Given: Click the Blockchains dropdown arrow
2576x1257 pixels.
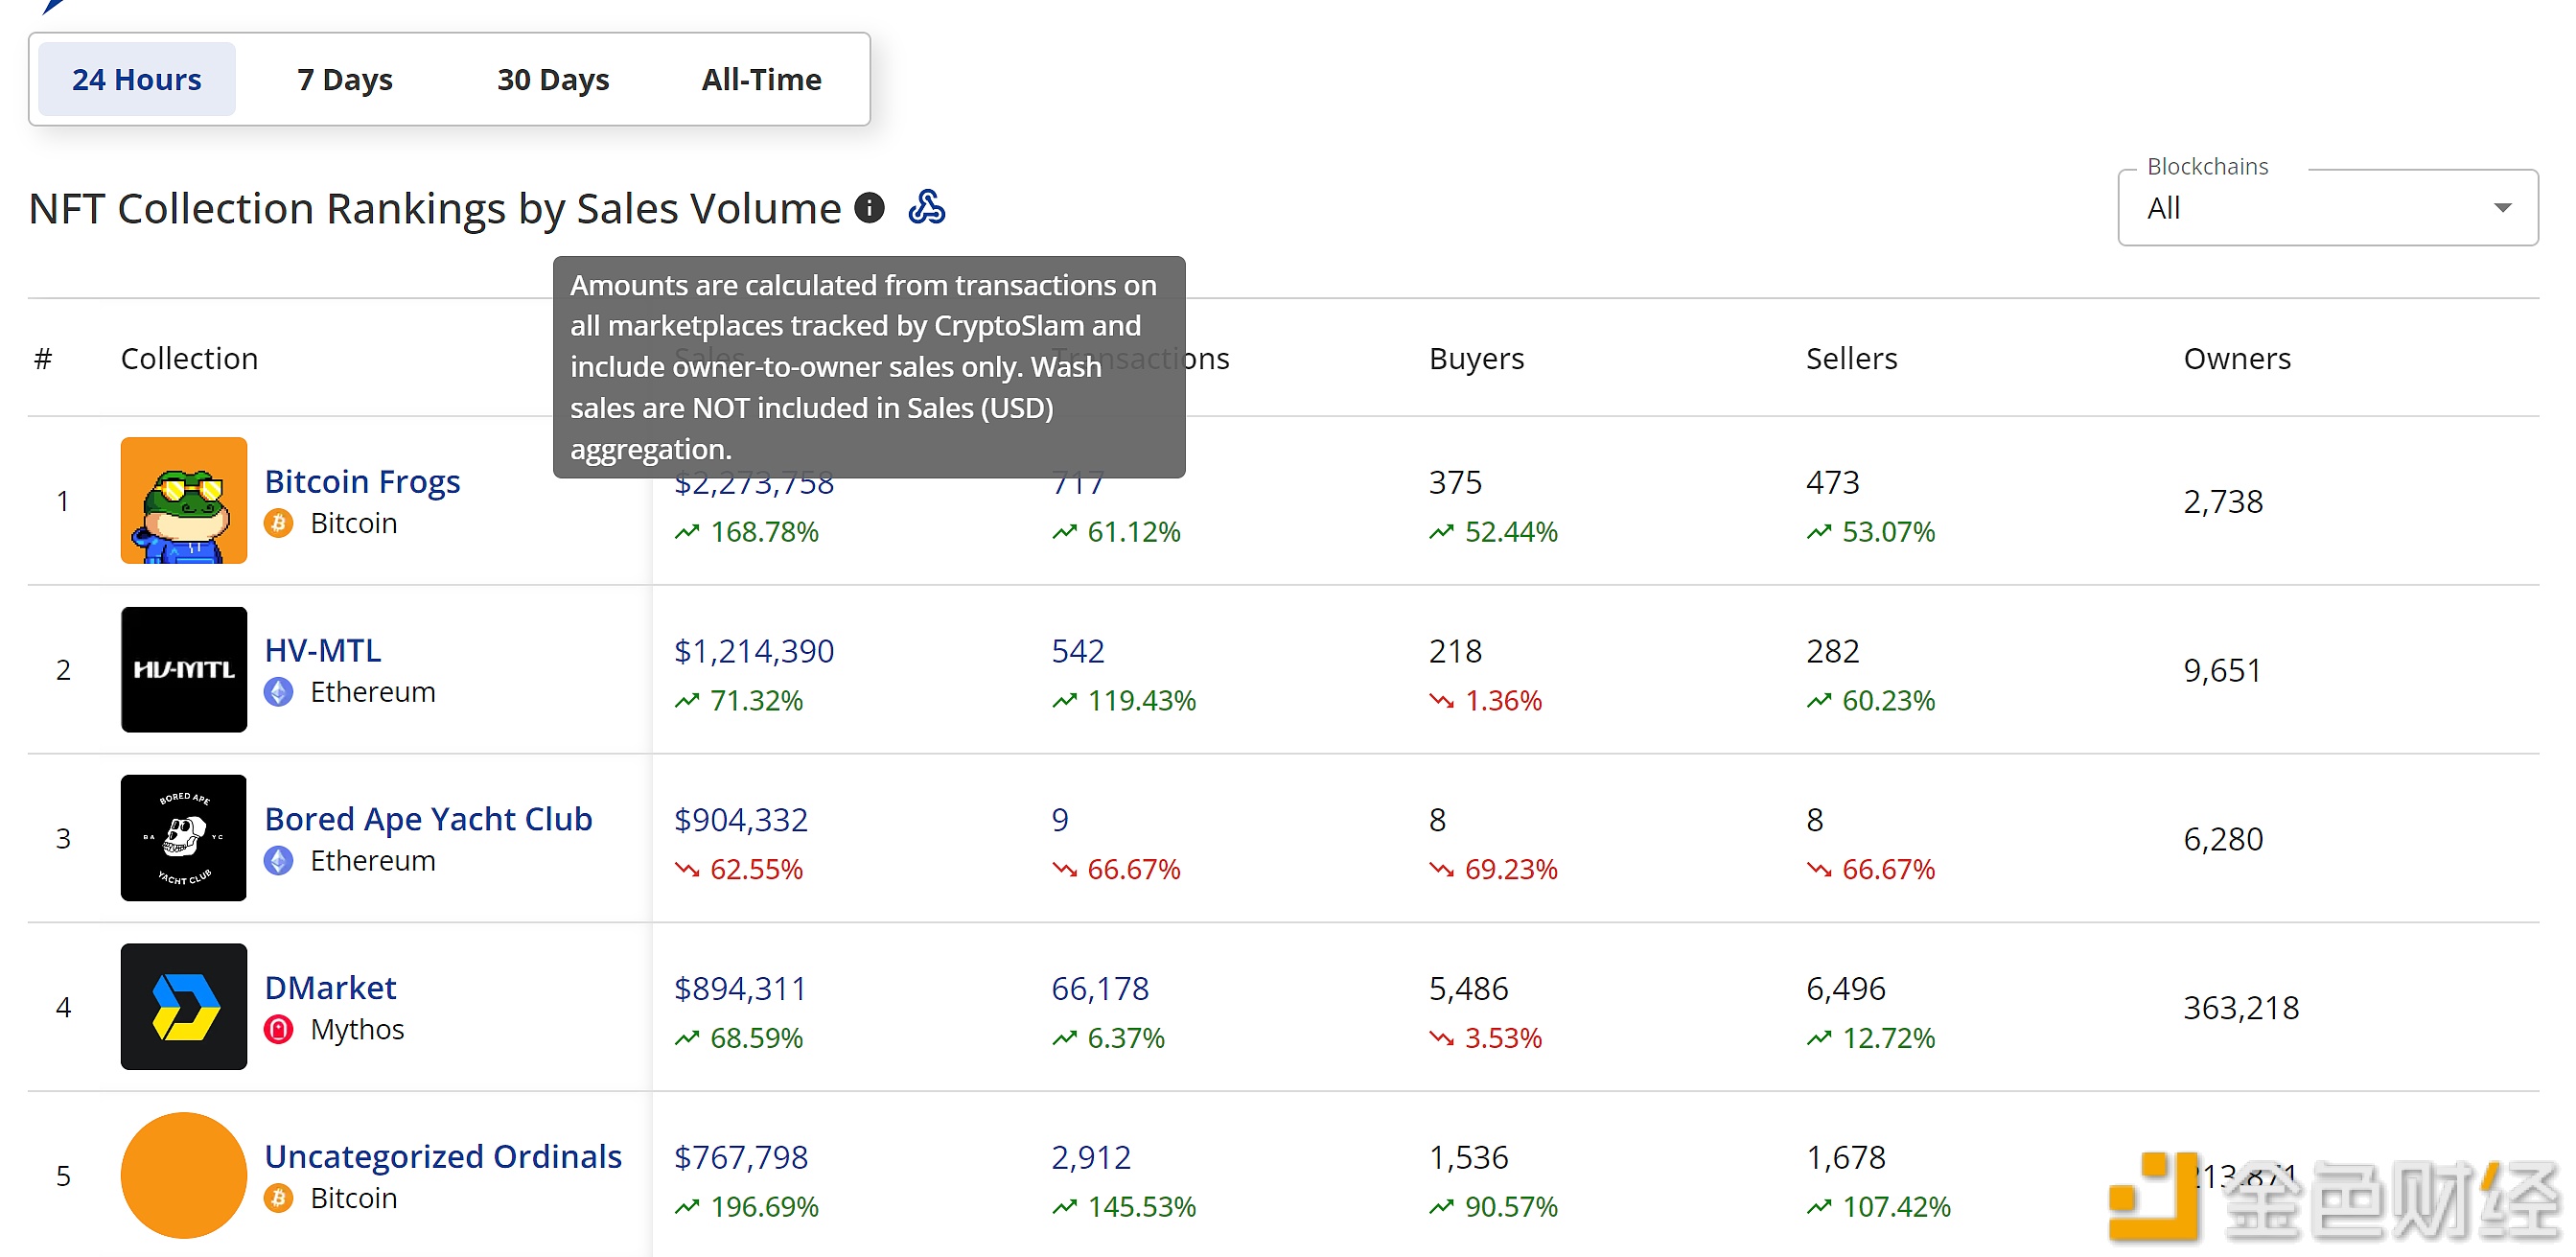Looking at the screenshot, I should (2502, 208).
